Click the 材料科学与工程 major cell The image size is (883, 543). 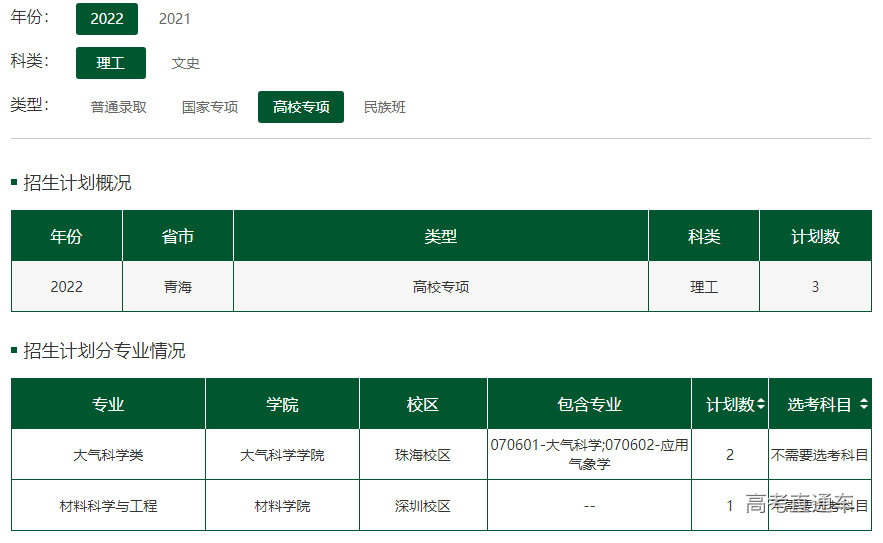pos(108,506)
